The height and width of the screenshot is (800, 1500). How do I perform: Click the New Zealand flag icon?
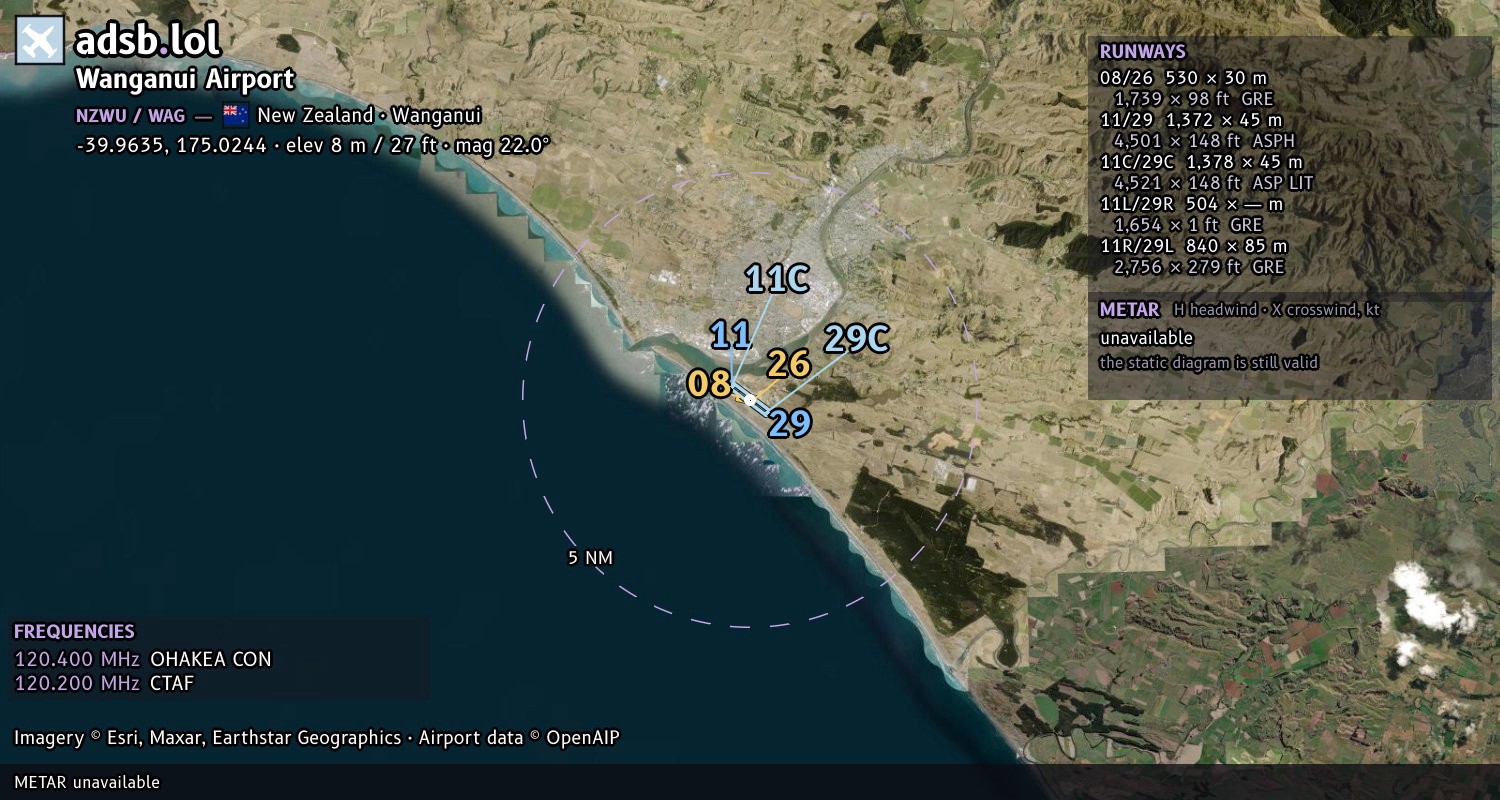(235, 115)
